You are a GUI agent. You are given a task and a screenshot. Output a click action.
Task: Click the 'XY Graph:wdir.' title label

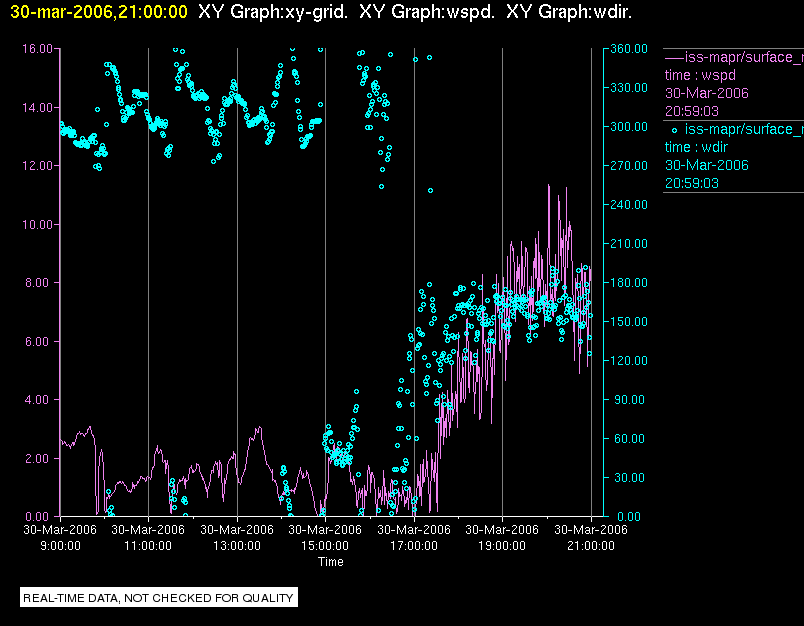click(x=569, y=12)
